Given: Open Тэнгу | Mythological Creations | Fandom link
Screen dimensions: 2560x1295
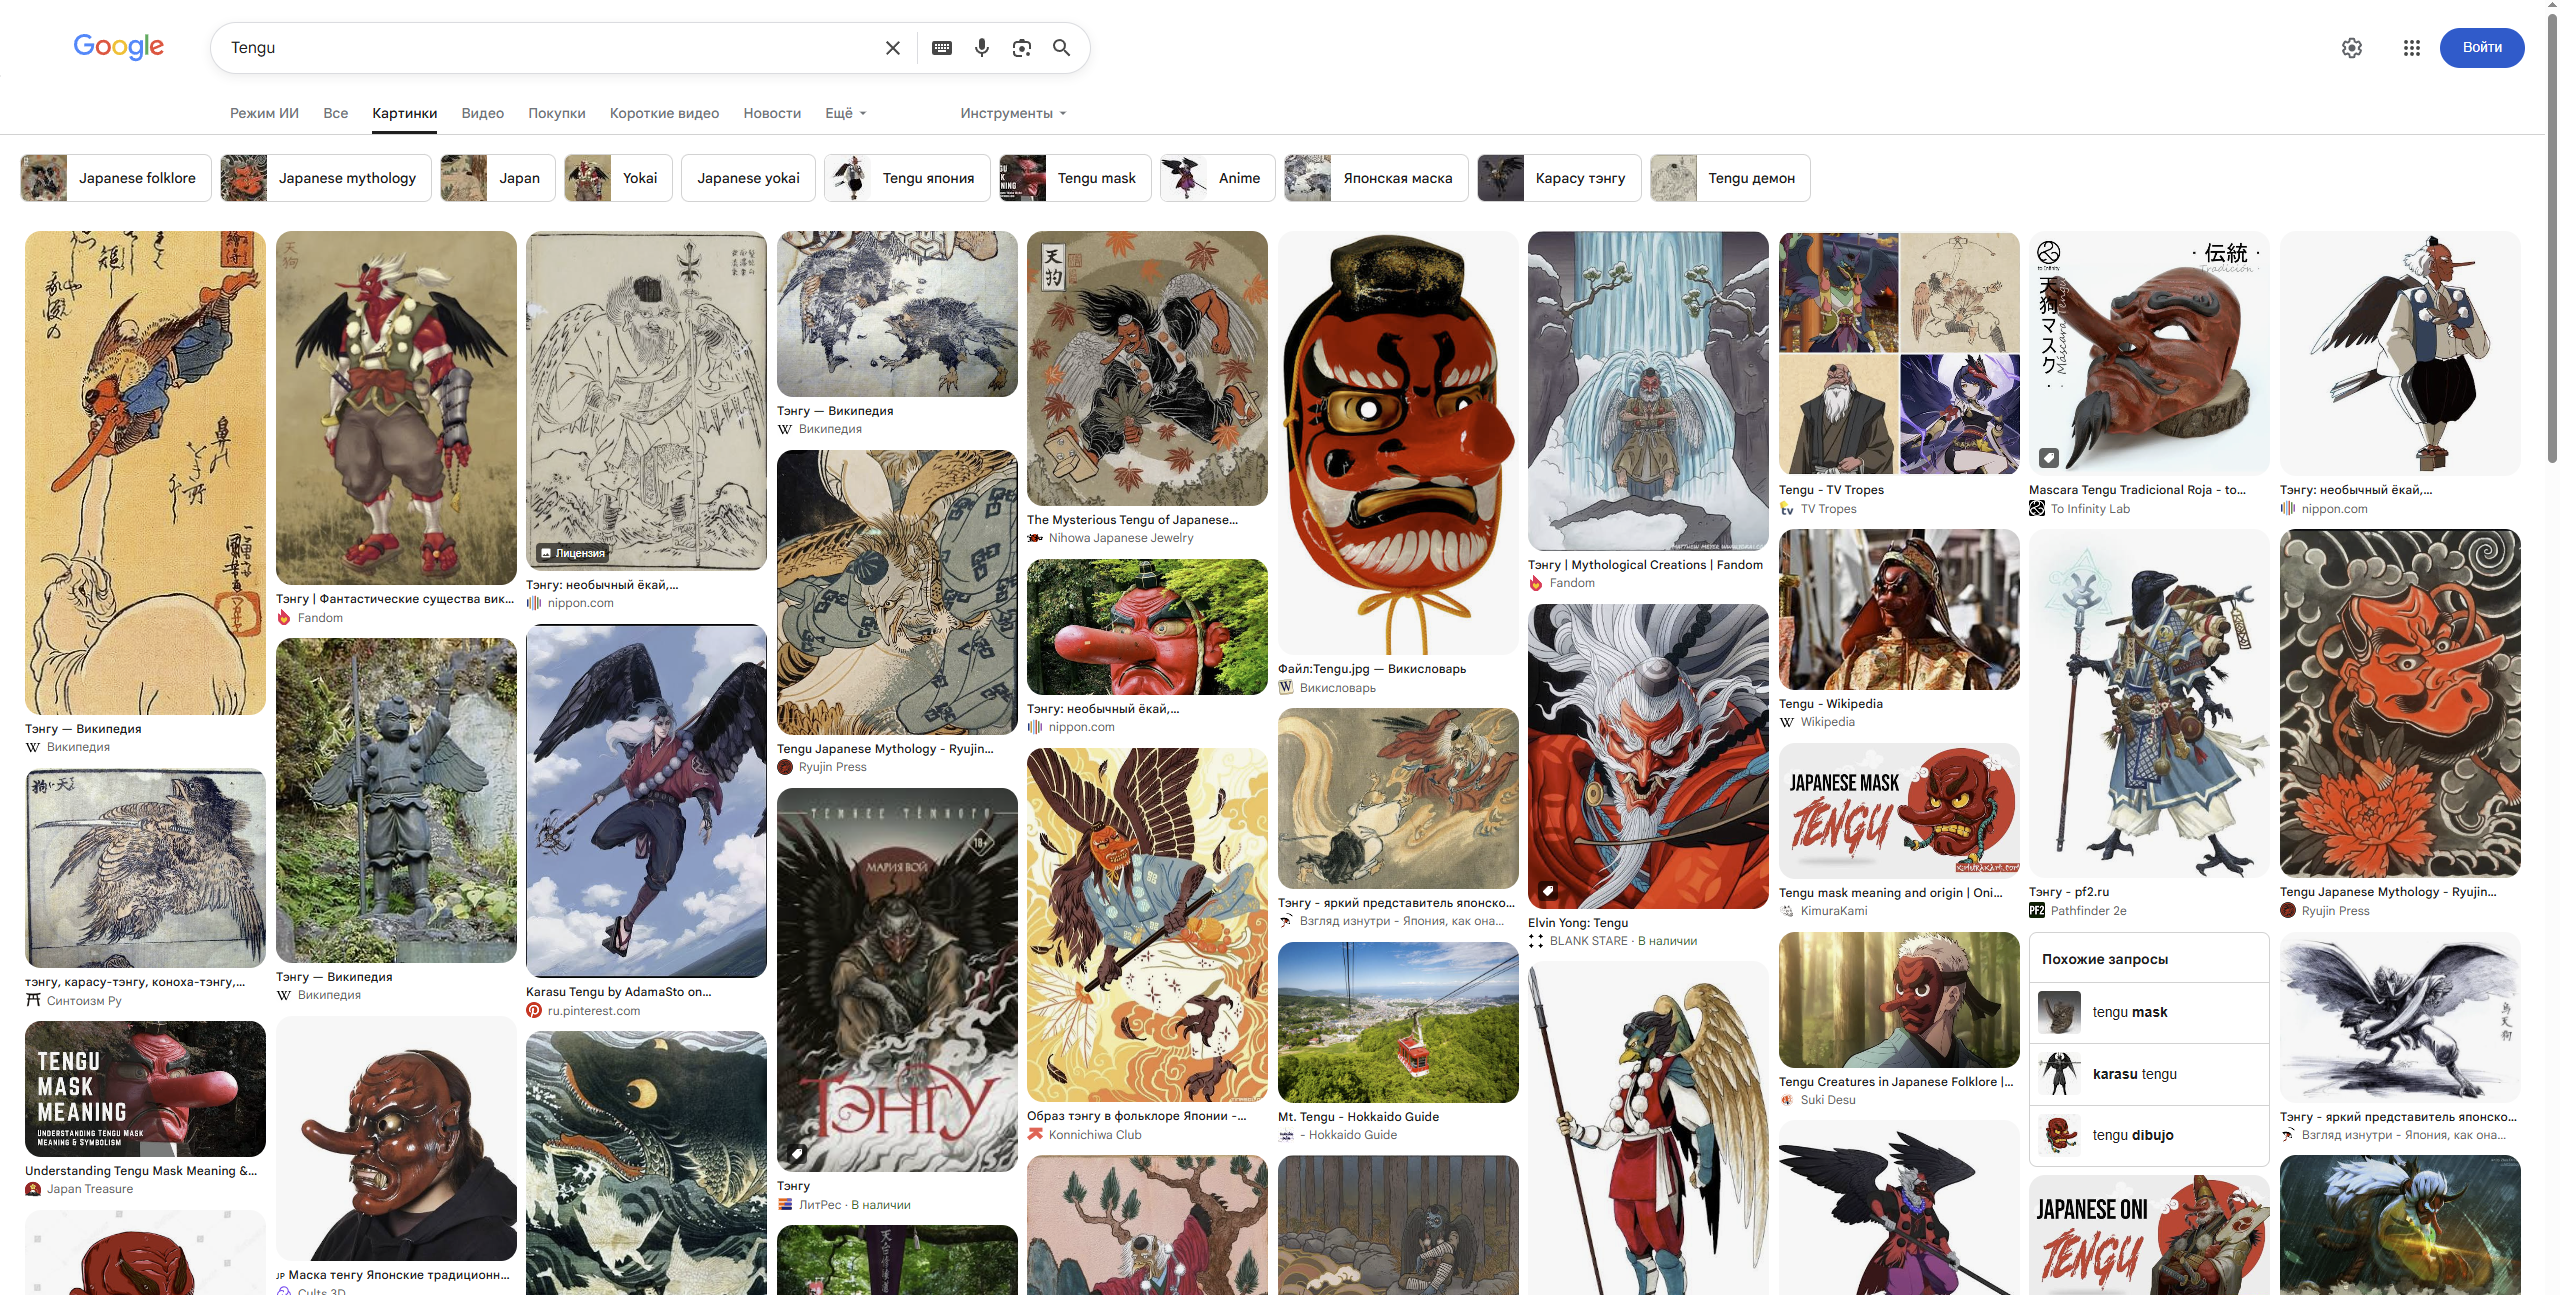Looking at the screenshot, I should 1645,565.
